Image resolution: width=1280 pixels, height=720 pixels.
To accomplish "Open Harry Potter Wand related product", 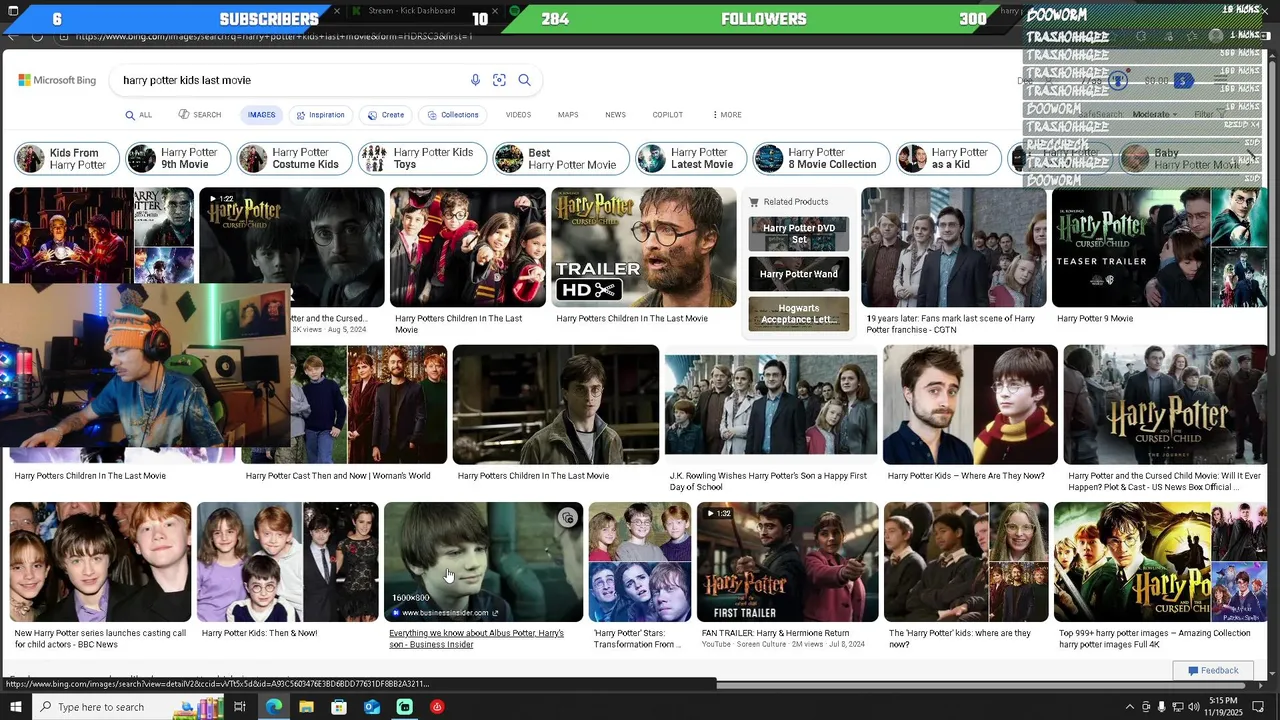I will point(799,274).
